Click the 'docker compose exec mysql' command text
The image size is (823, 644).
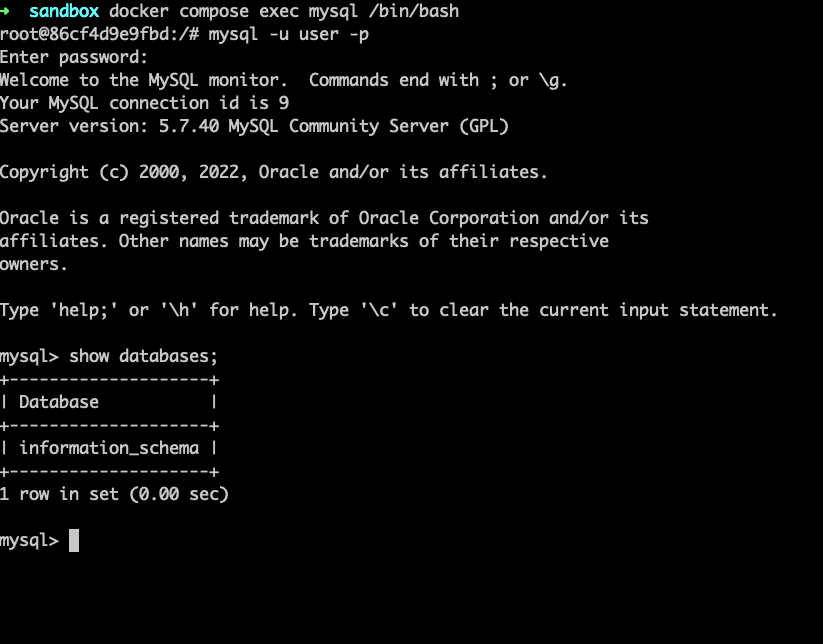tap(233, 11)
